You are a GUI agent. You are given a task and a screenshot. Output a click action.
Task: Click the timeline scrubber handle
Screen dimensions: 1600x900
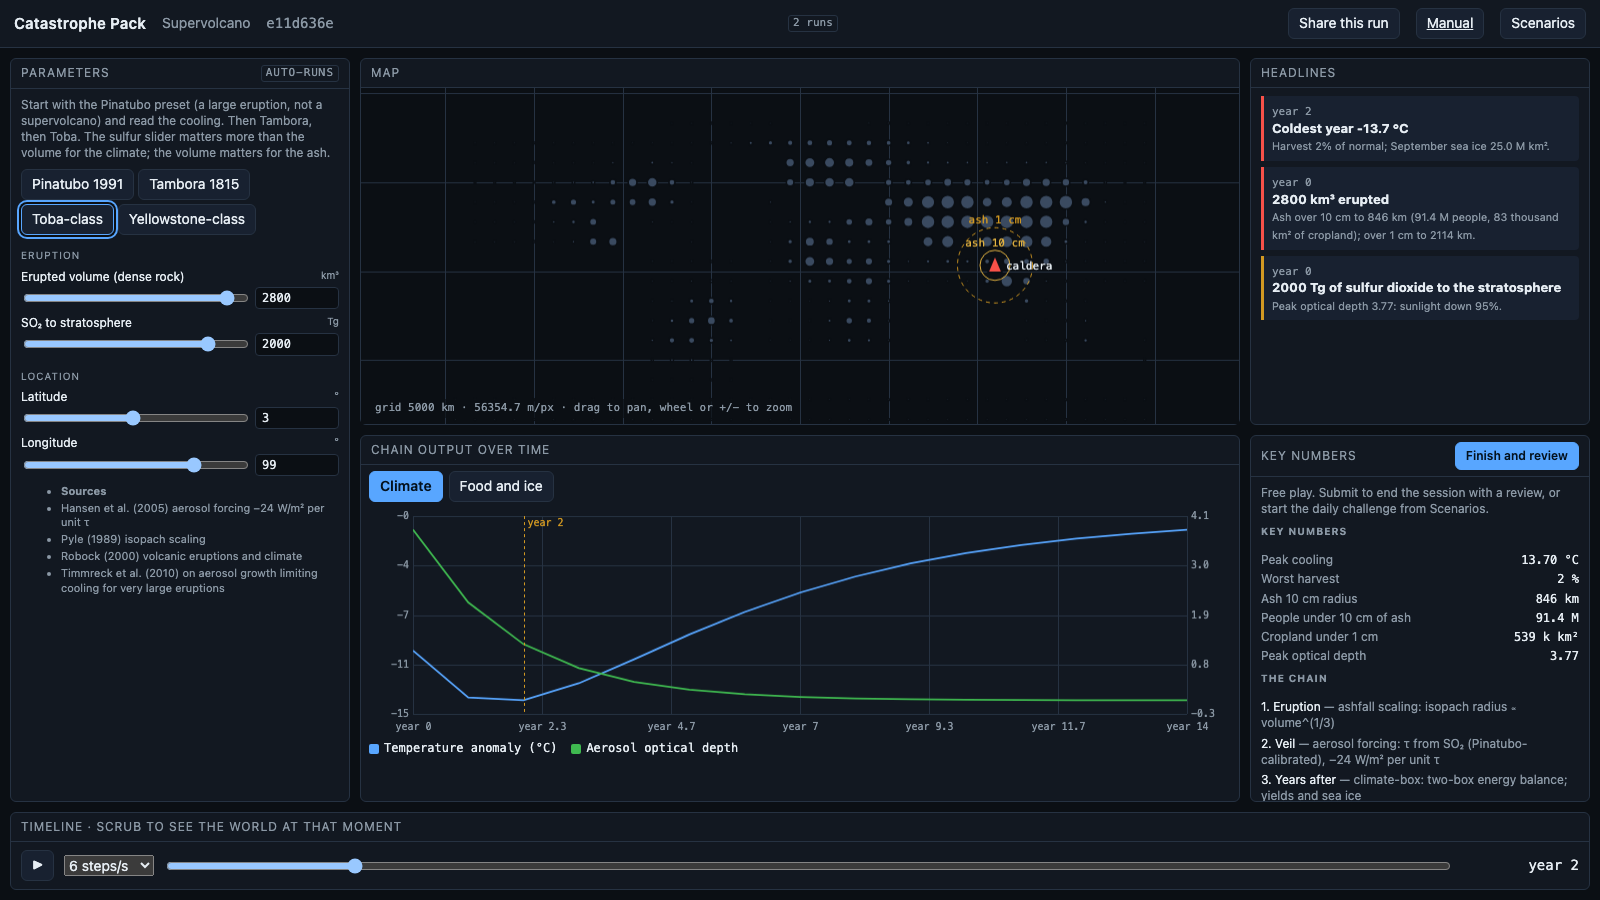pyautogui.click(x=355, y=866)
